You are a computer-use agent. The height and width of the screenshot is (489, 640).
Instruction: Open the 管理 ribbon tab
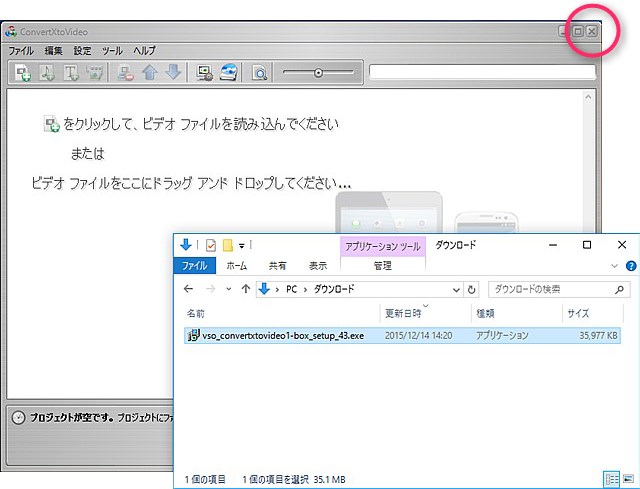pos(383,266)
